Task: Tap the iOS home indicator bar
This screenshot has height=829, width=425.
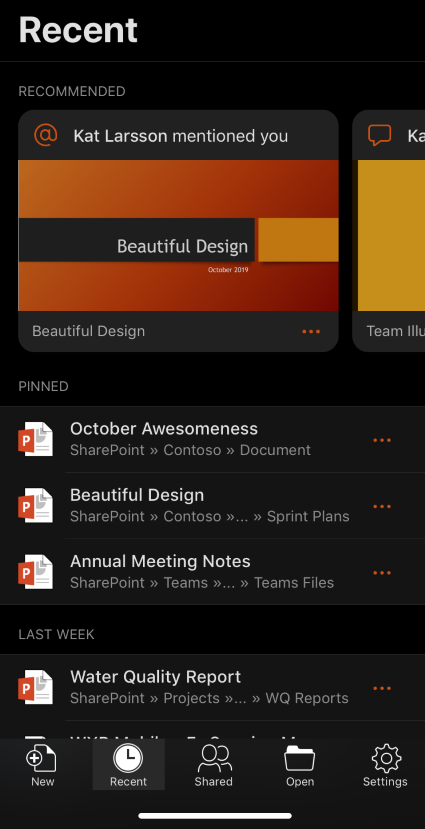Action: click(215, 816)
